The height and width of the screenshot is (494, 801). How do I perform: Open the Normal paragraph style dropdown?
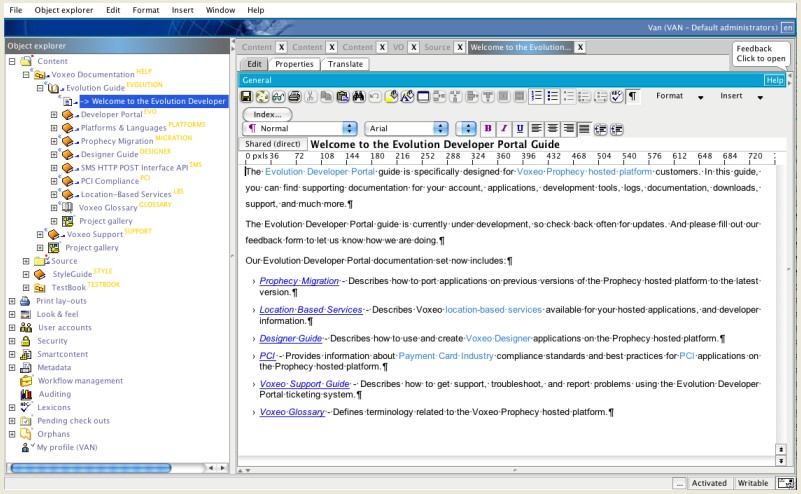coord(300,129)
